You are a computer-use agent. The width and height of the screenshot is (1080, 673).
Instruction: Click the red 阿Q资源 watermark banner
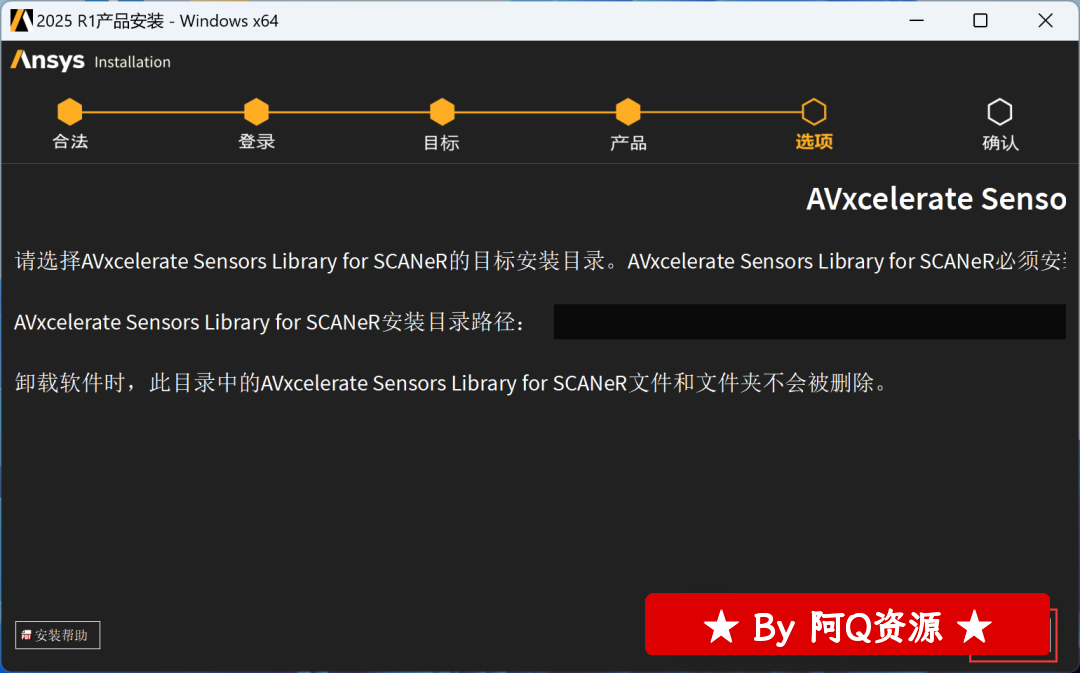tap(847, 624)
